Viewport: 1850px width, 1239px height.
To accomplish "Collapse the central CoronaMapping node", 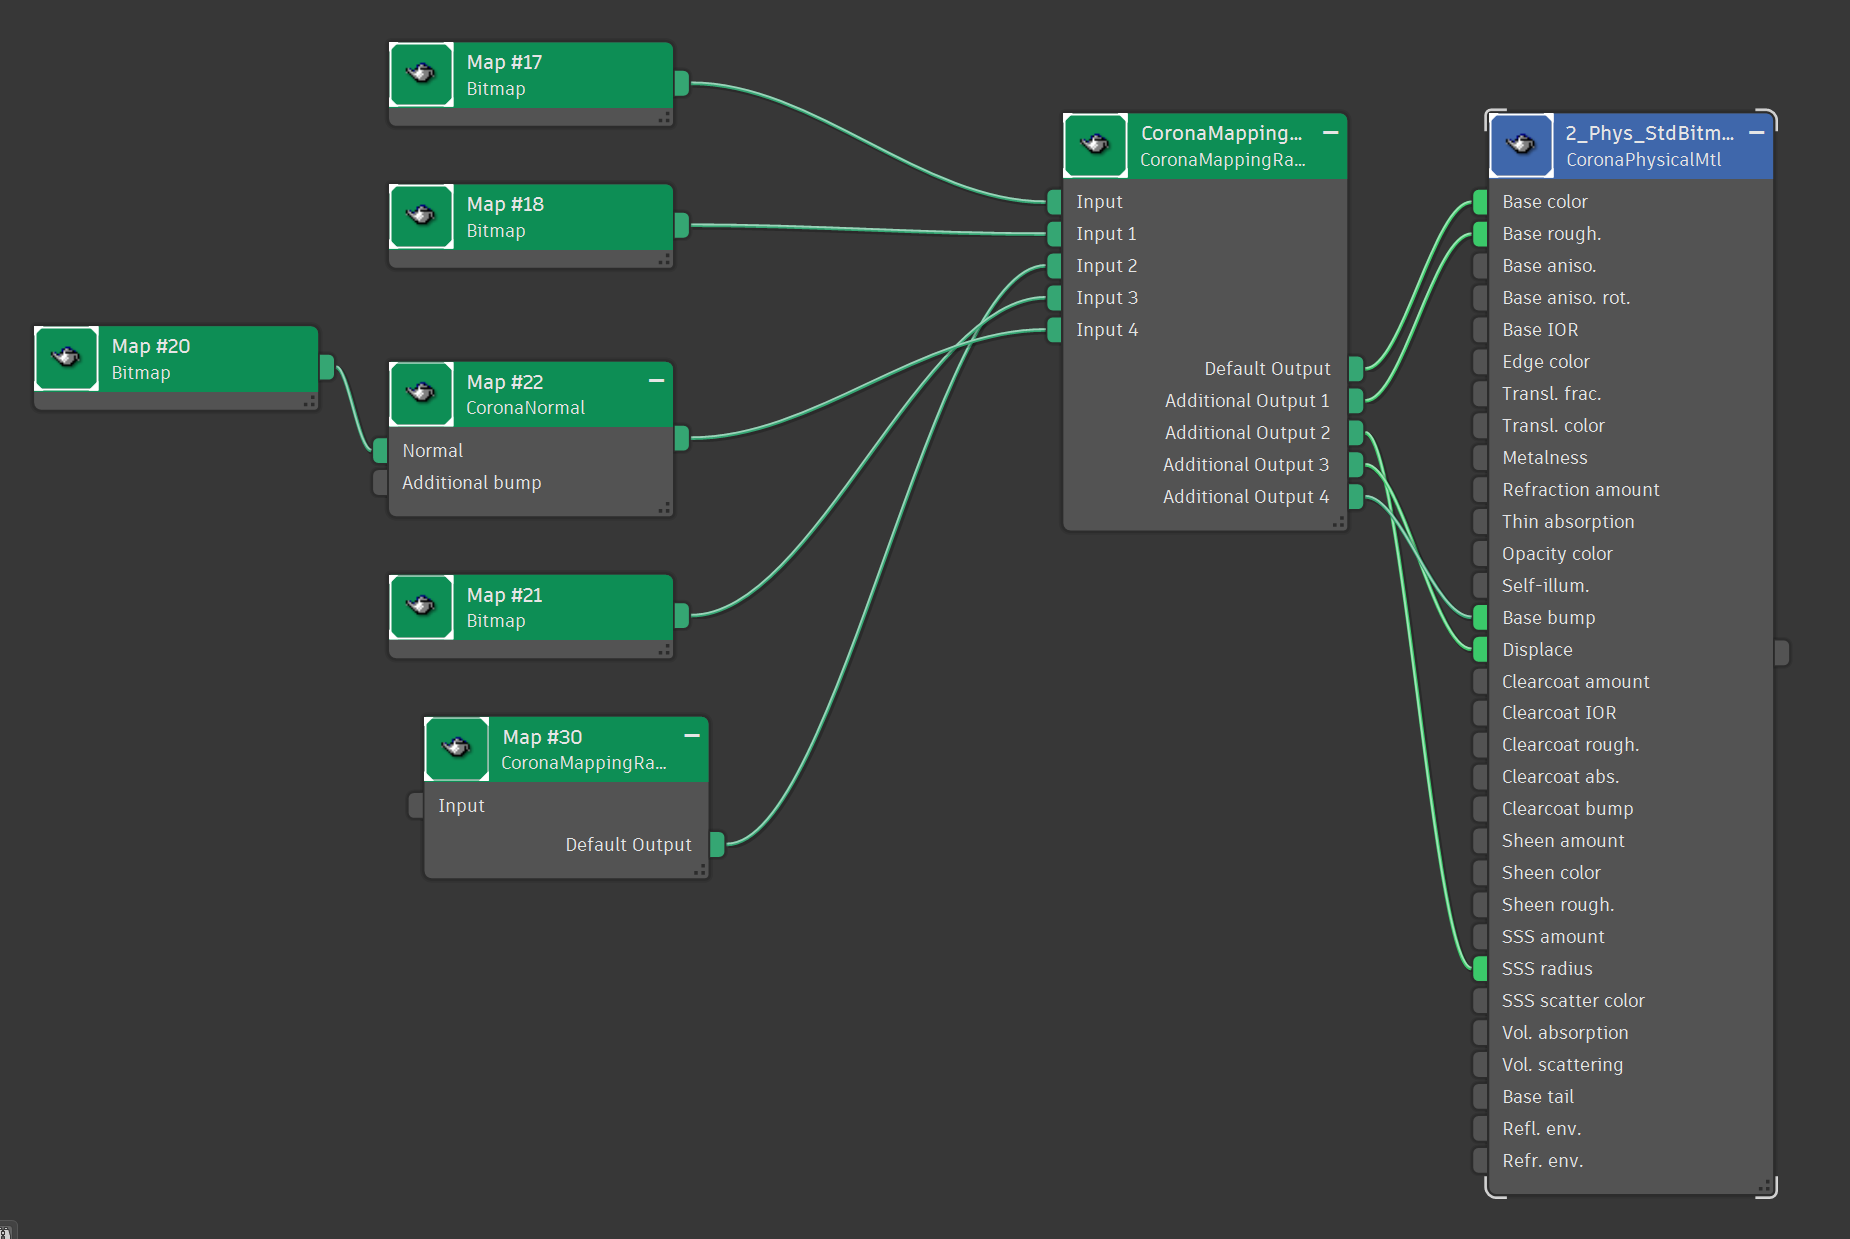I will click(1330, 132).
